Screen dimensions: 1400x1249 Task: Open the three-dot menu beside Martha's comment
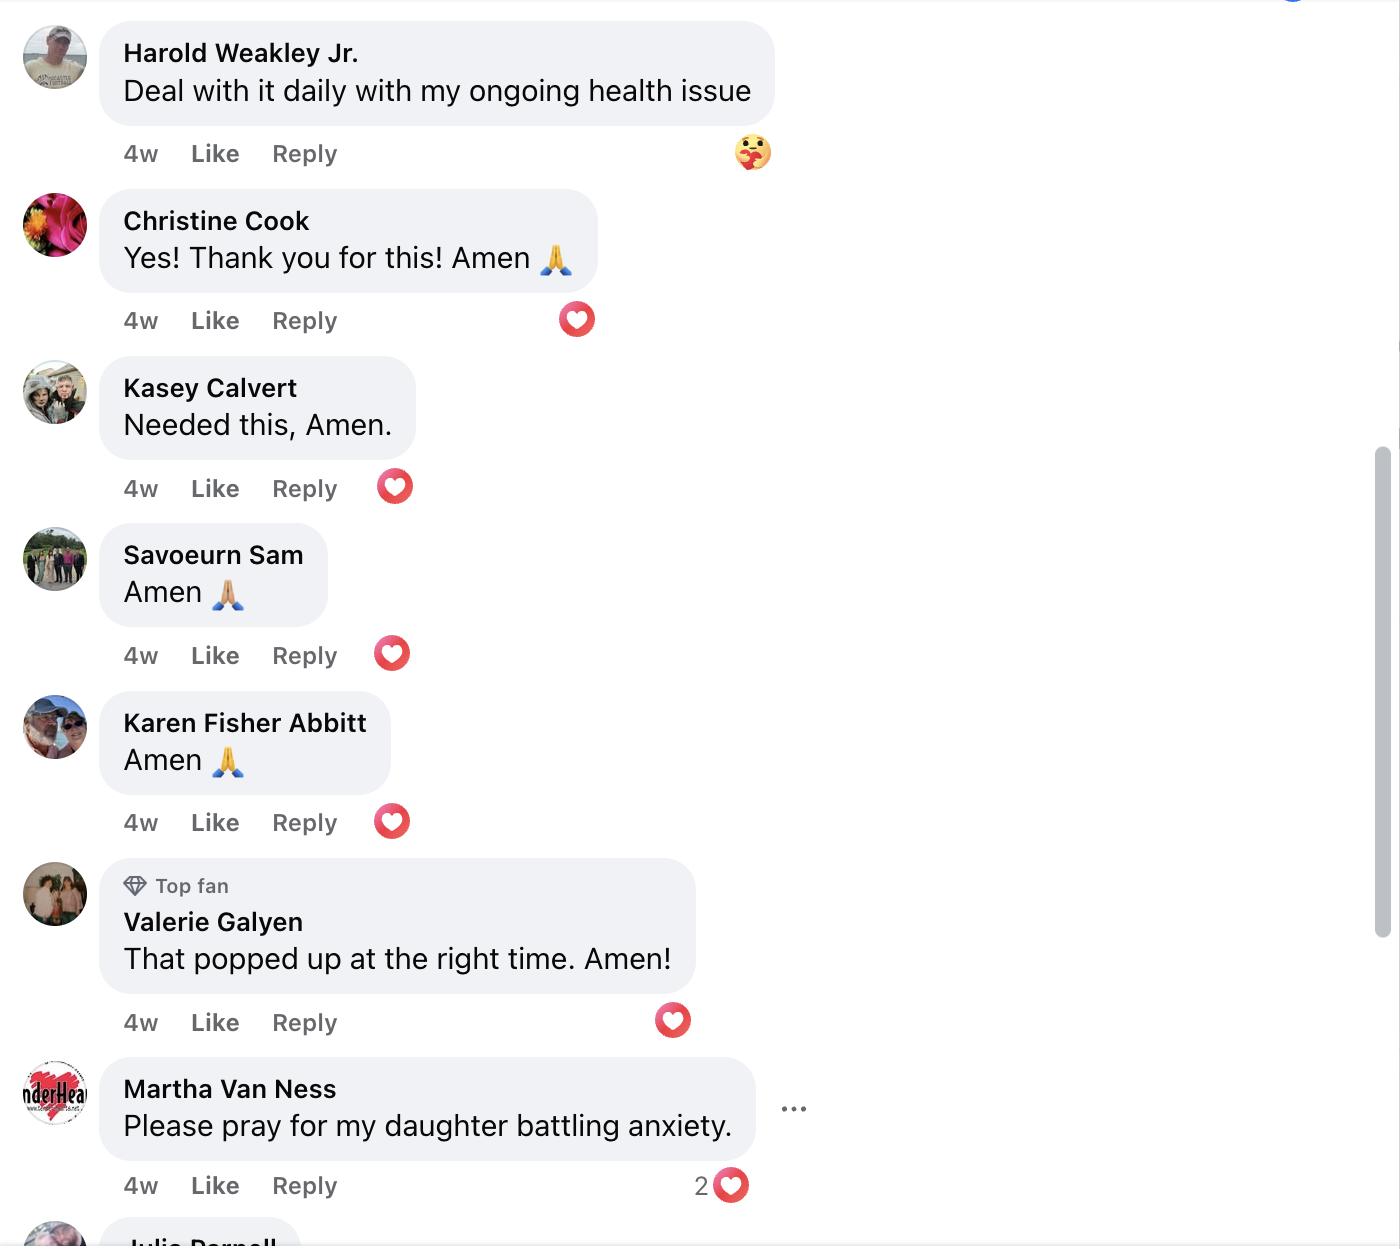[x=794, y=1109]
